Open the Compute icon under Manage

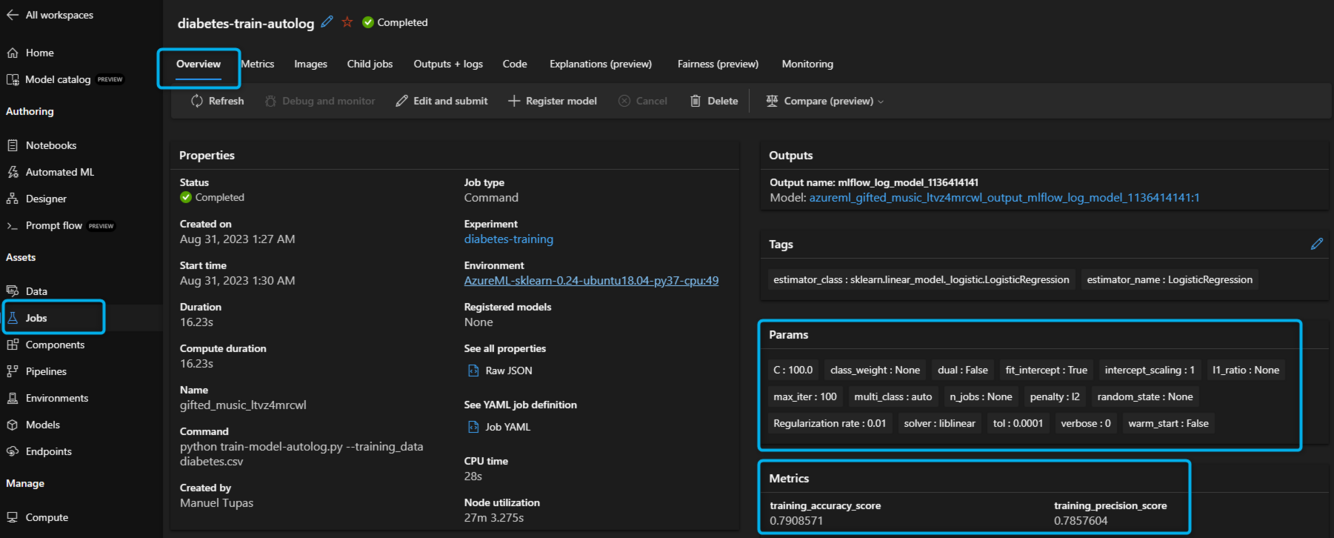pyautogui.click(x=12, y=517)
